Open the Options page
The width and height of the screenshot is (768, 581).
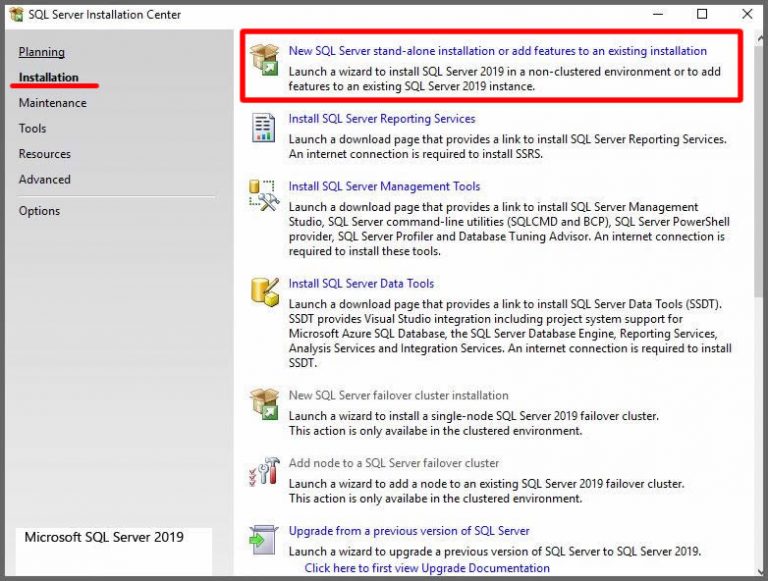click(x=39, y=211)
